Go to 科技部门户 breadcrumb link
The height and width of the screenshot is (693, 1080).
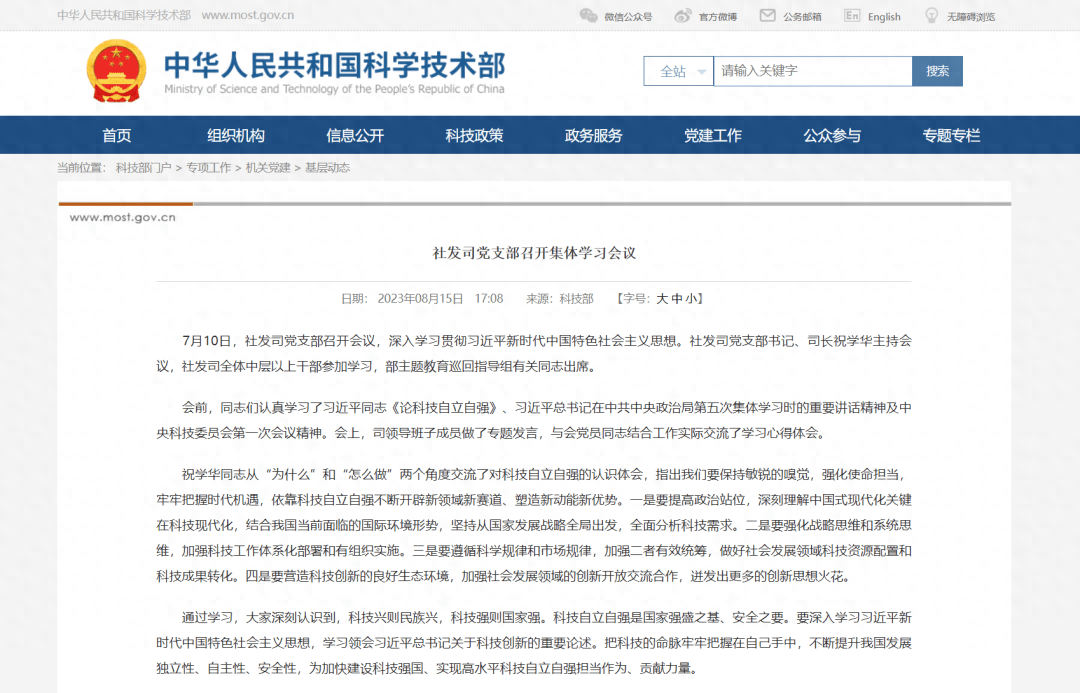(x=143, y=168)
